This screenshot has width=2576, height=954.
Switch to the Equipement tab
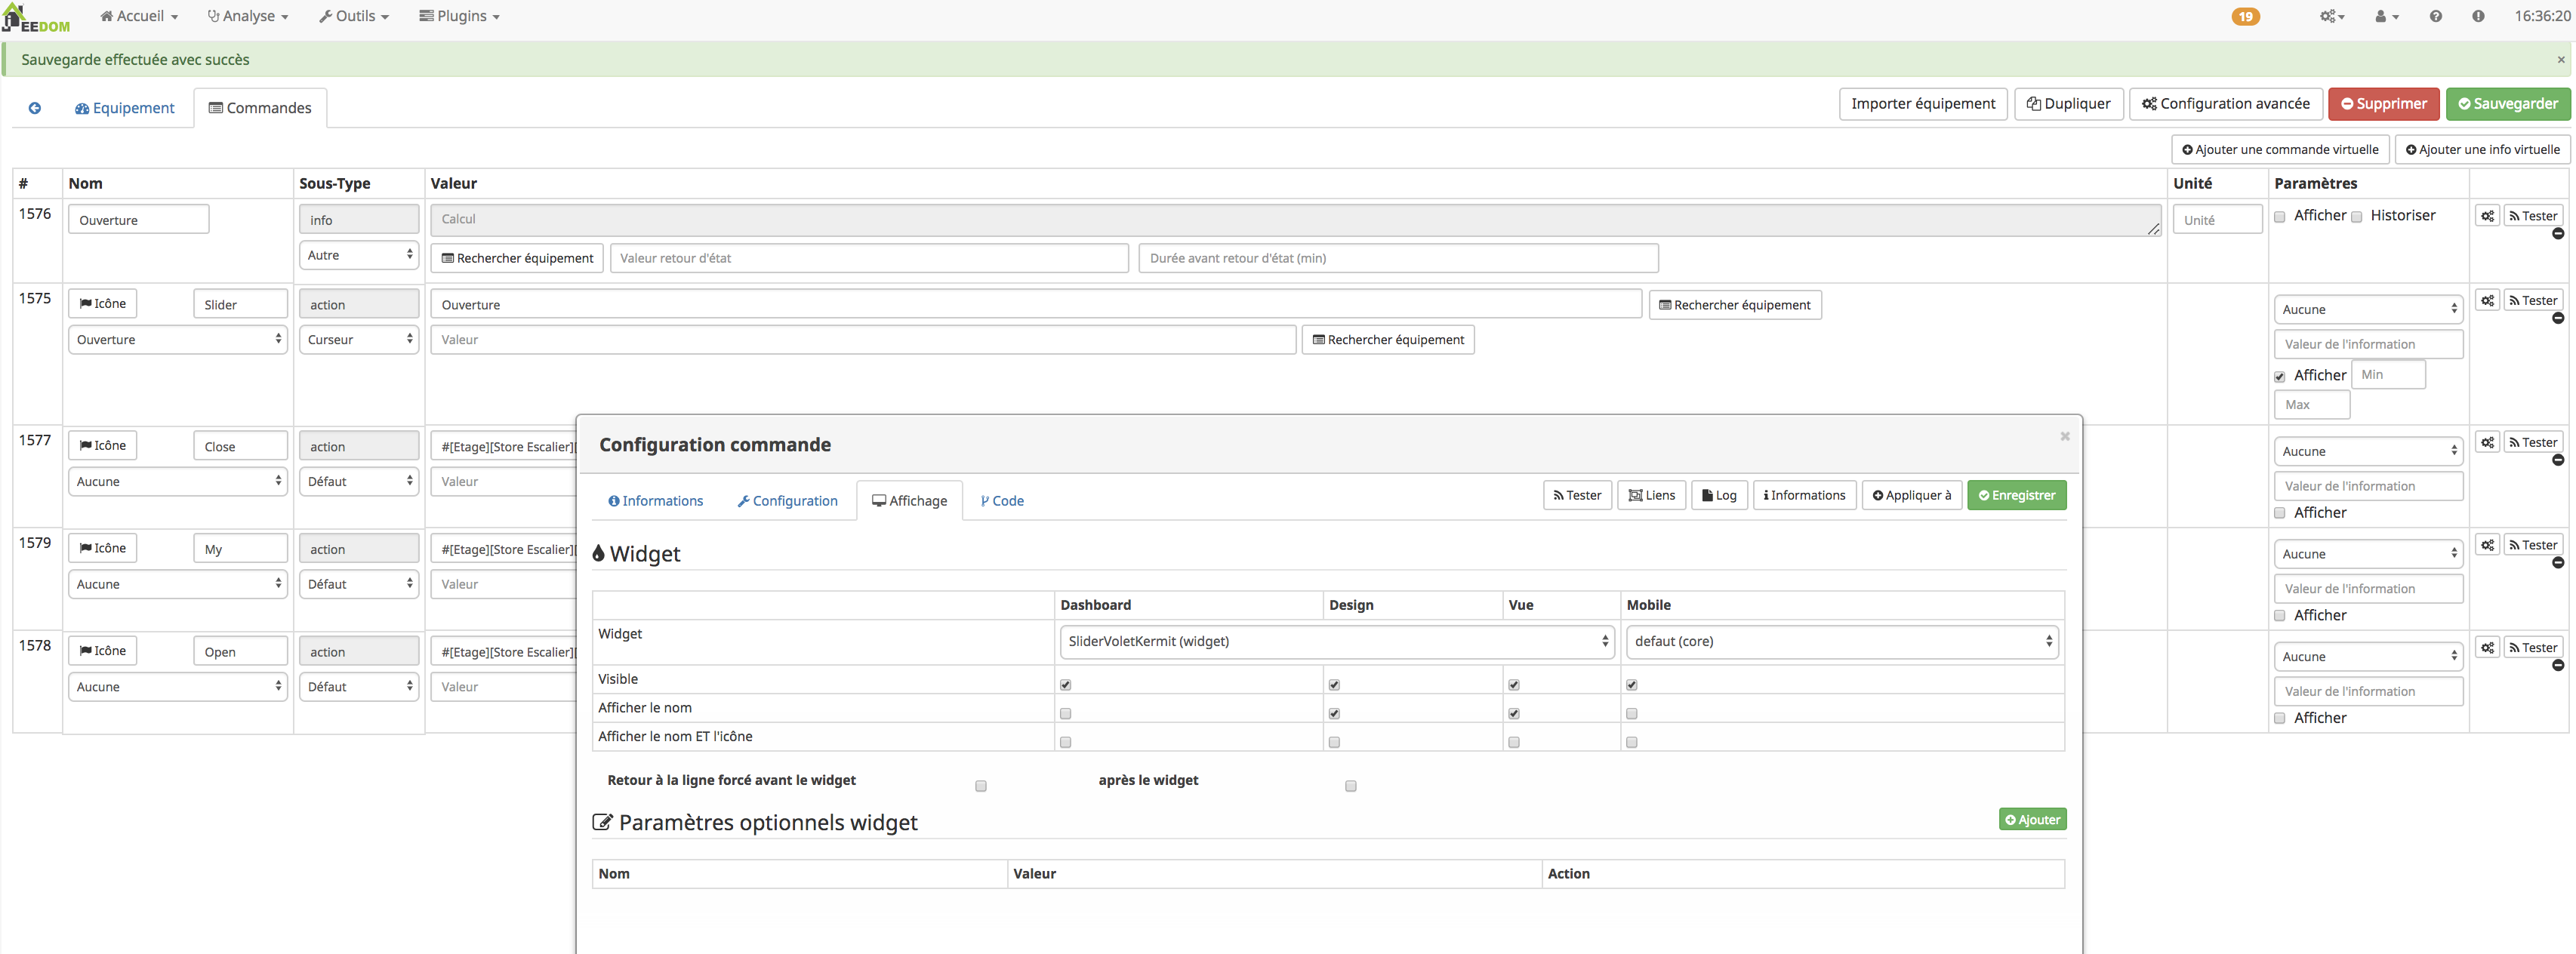click(124, 108)
